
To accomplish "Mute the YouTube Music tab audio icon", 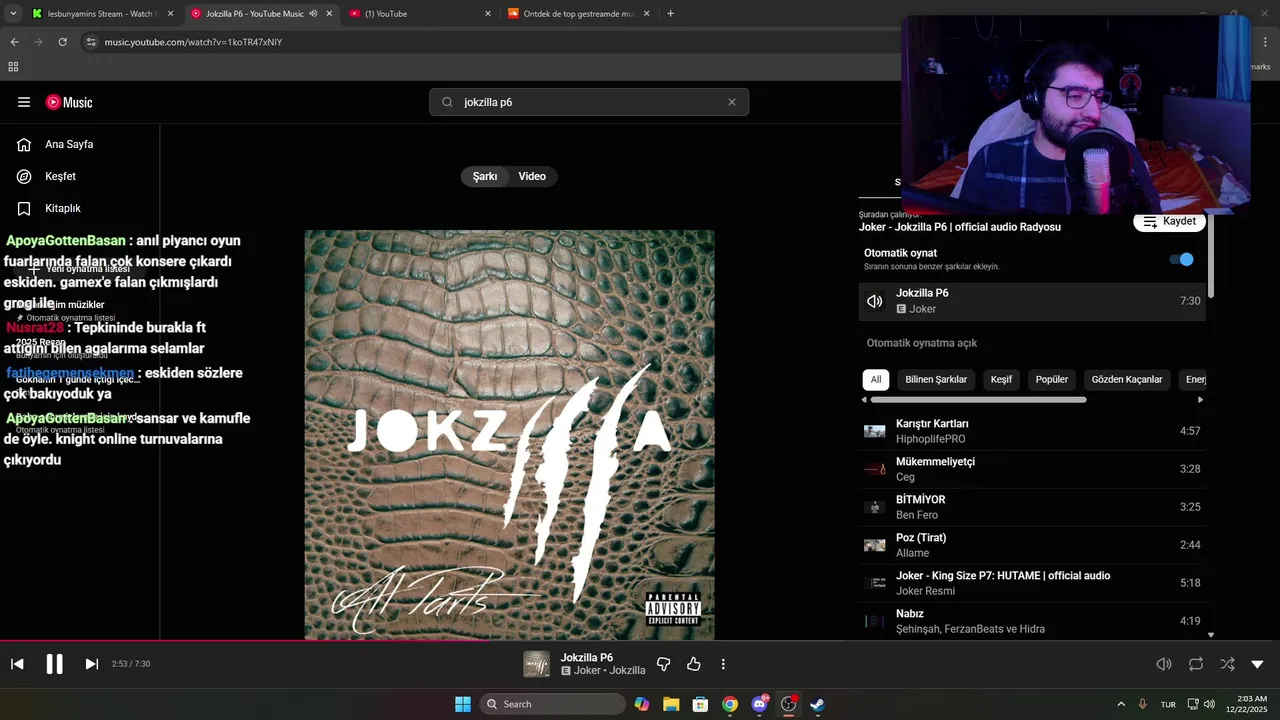I will (313, 14).
